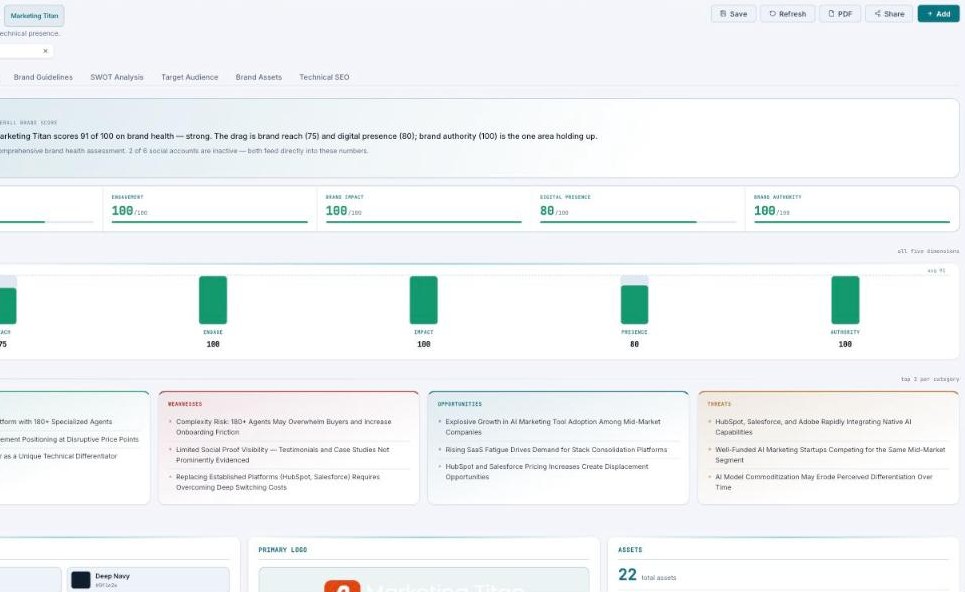Open the SWOT Analysis tab
This screenshot has height=592, width=965.
[x=116, y=77]
